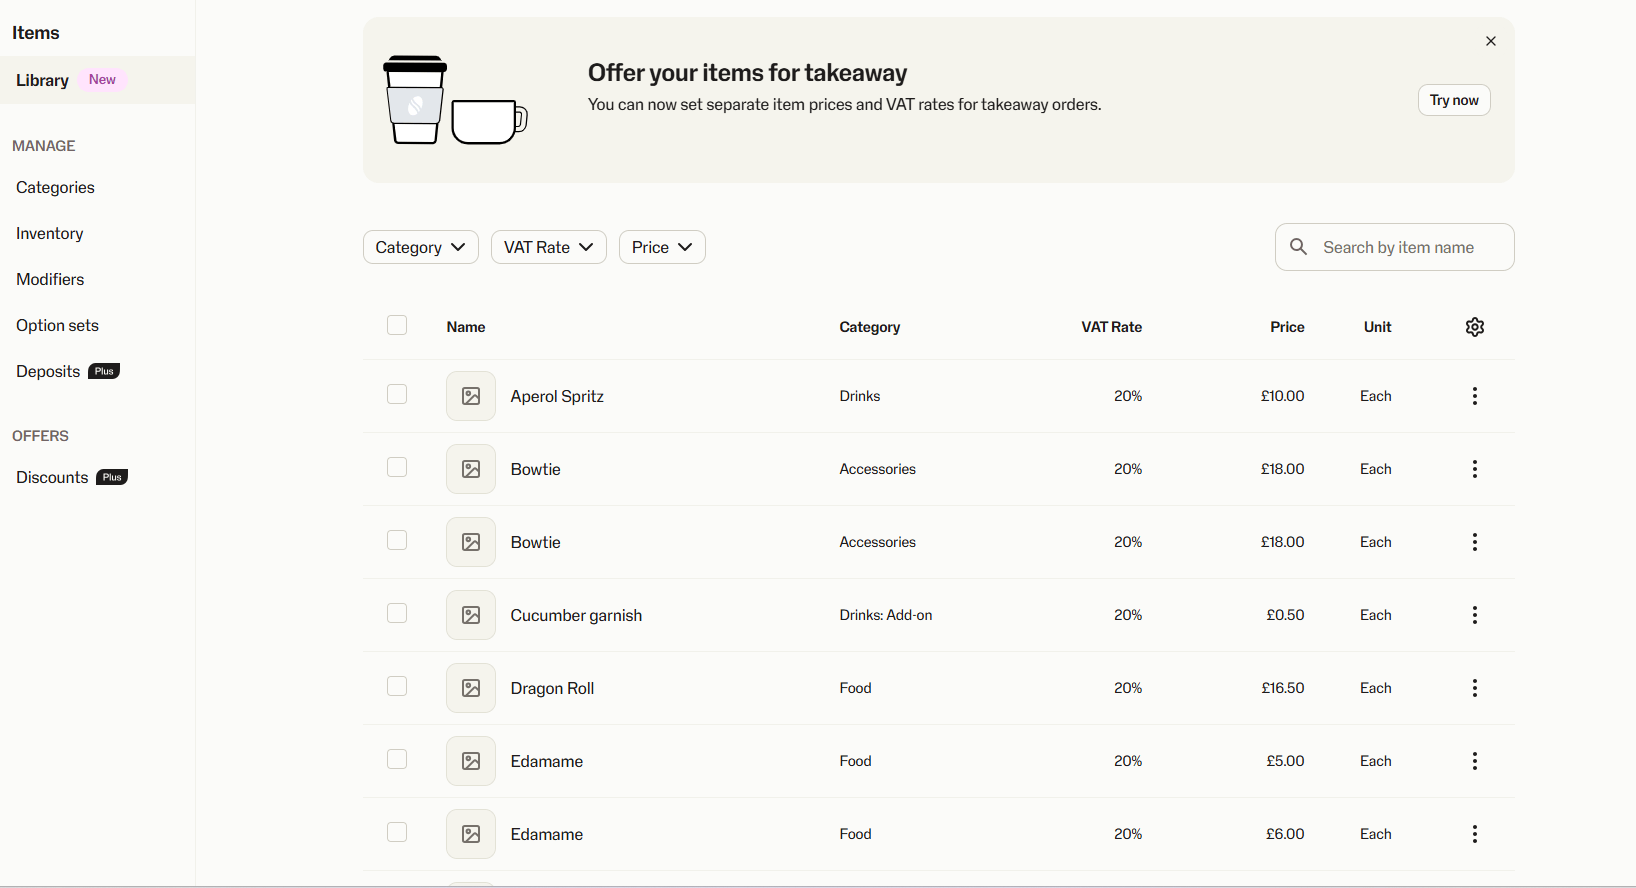Open Modifiers page
Viewport: 1636px width, 888px height.
click(50, 280)
